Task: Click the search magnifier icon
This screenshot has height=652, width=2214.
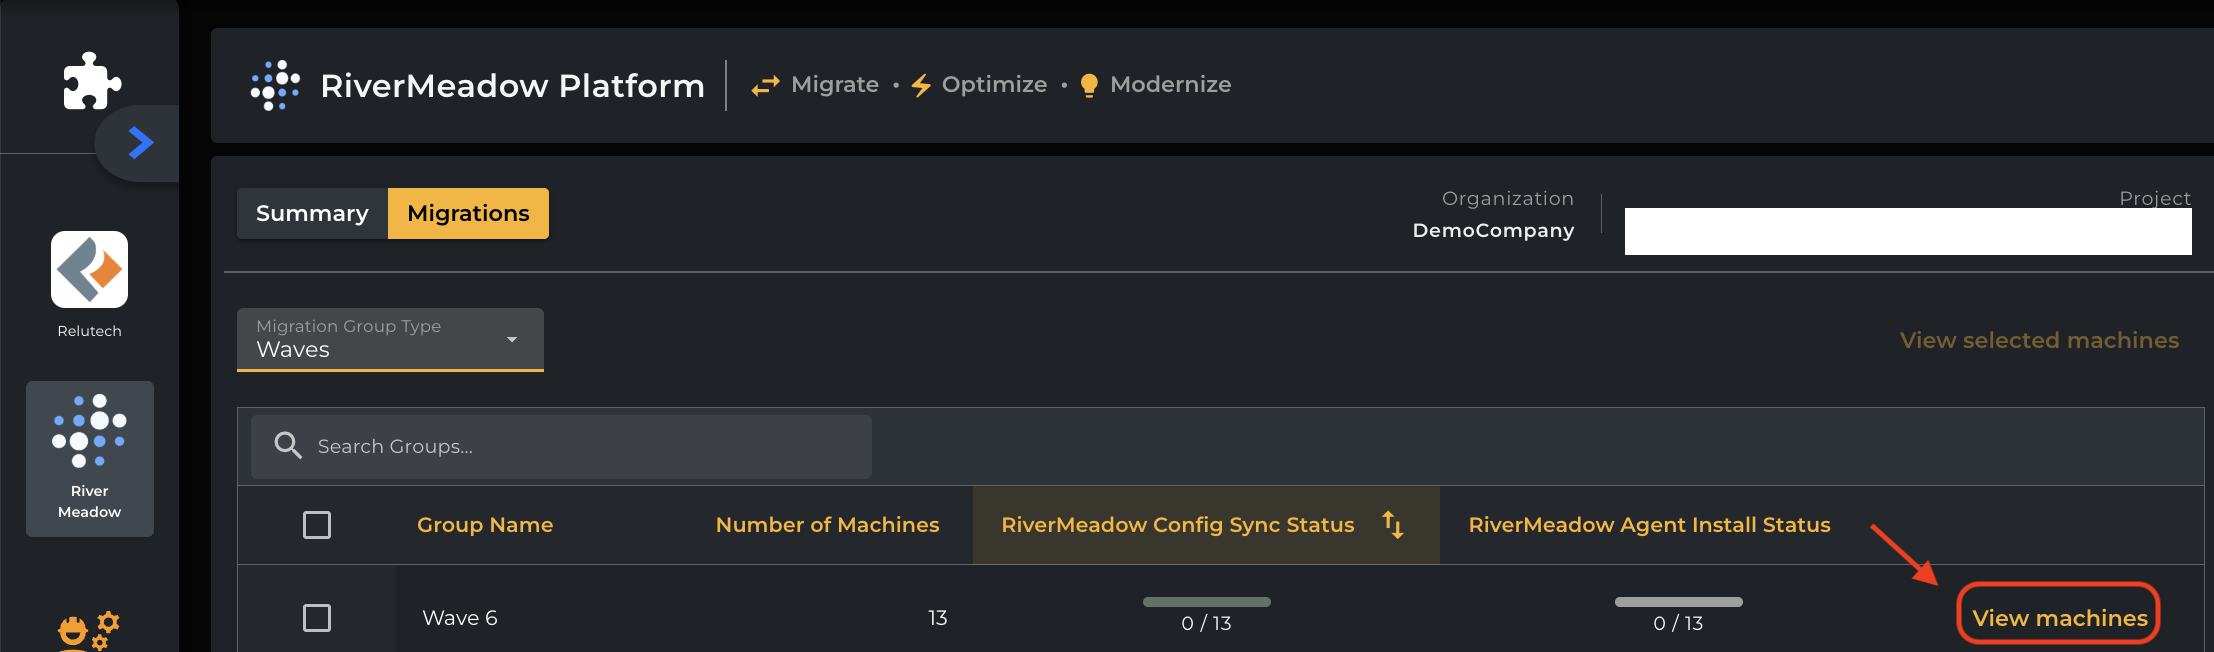Action: coord(288,446)
